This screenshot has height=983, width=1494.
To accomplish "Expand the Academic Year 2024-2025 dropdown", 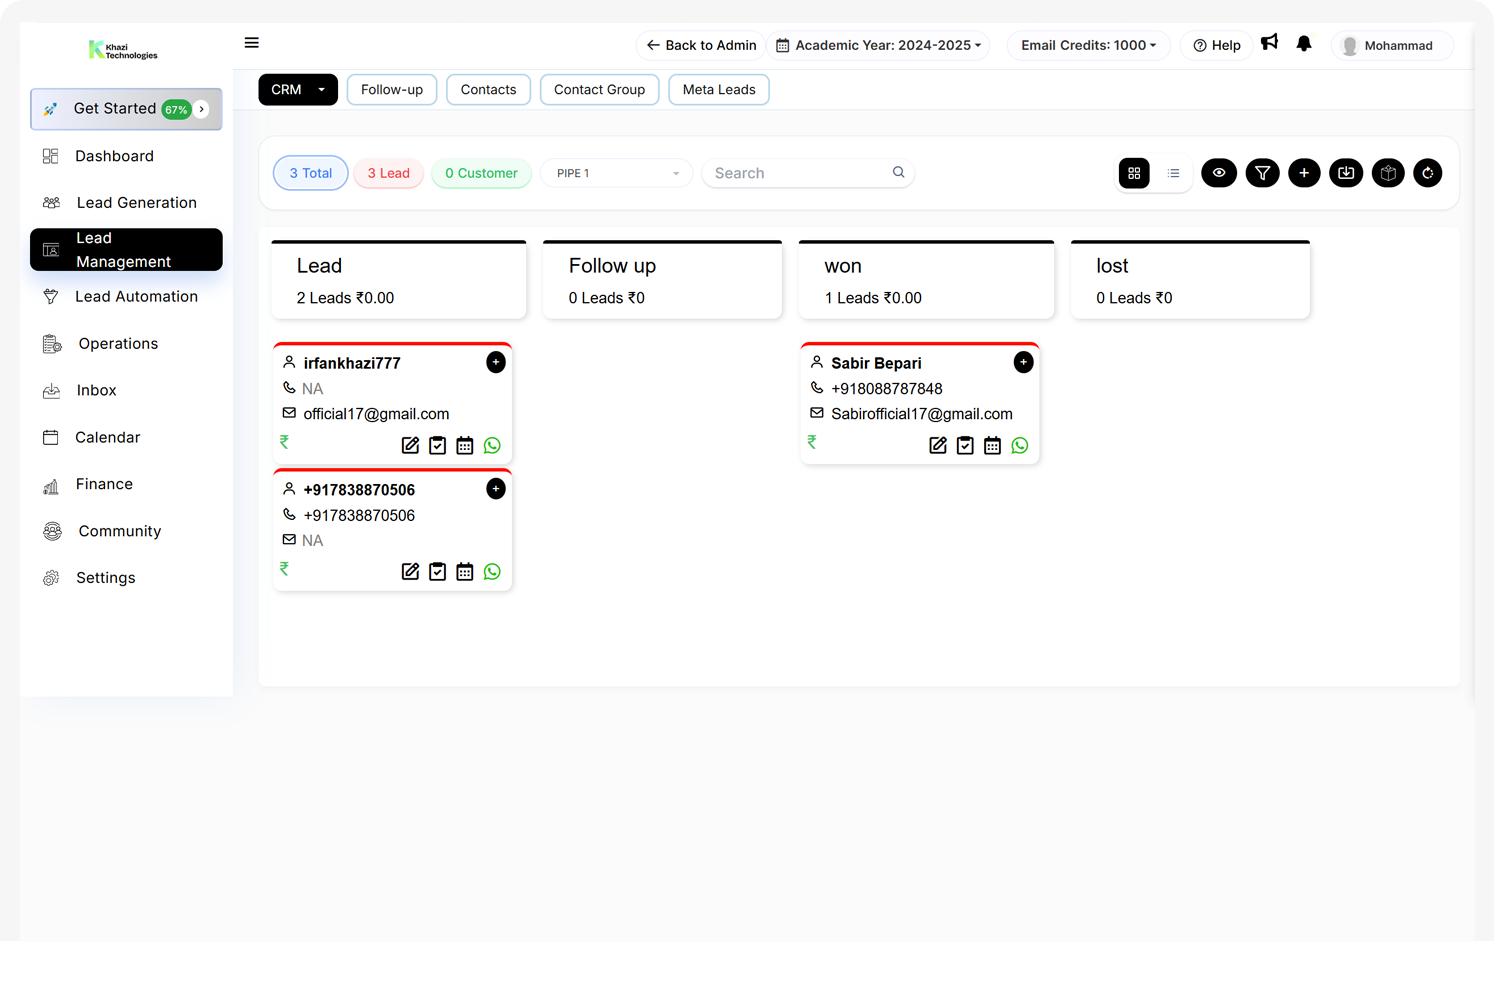I will click(879, 45).
